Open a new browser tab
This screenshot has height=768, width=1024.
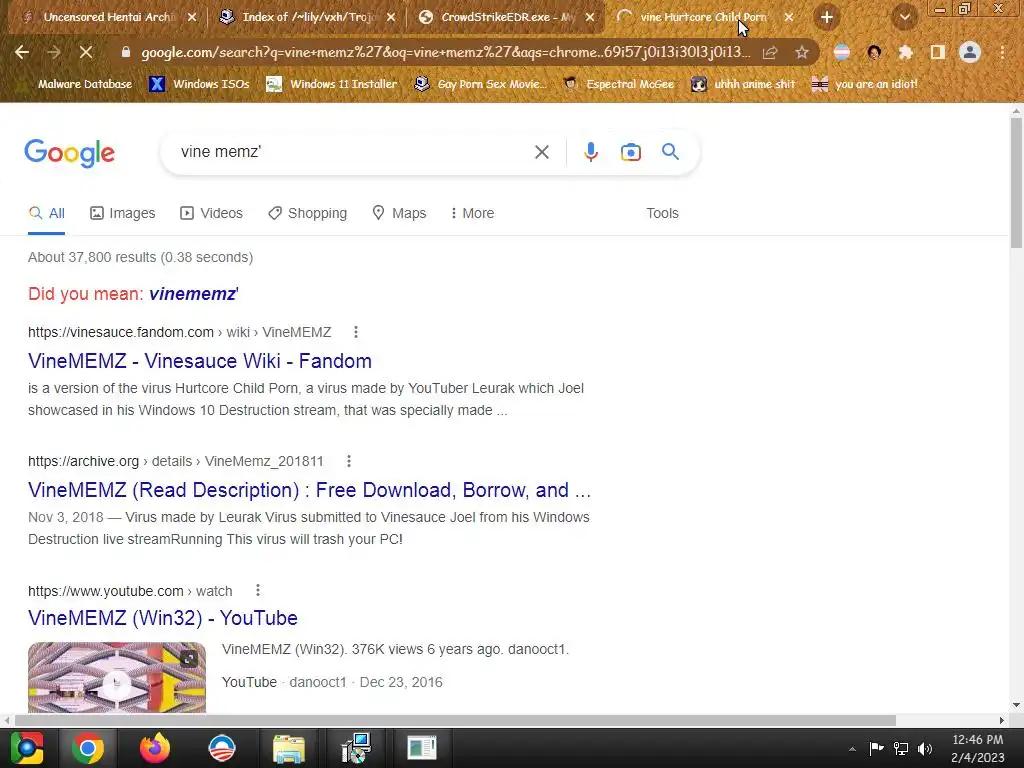tap(827, 17)
